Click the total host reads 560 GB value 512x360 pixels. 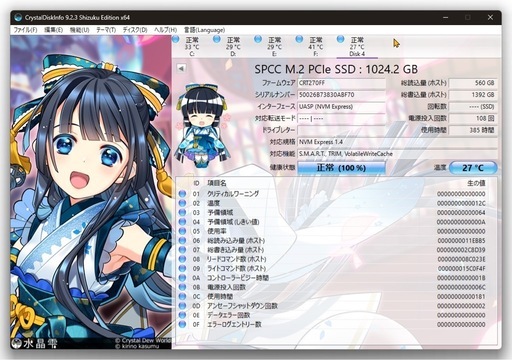[x=473, y=83]
